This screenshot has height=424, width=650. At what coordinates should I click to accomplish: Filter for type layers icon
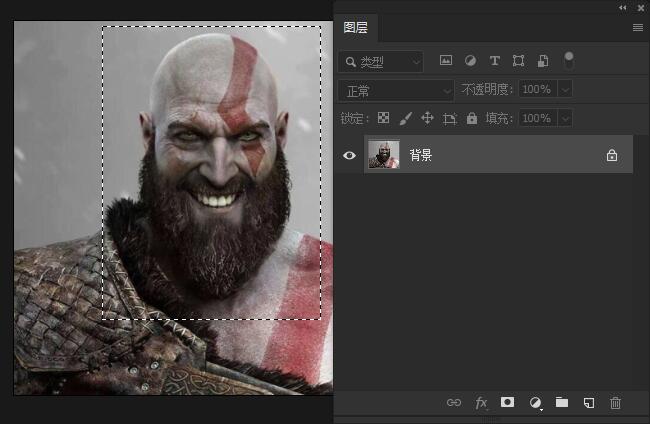494,61
